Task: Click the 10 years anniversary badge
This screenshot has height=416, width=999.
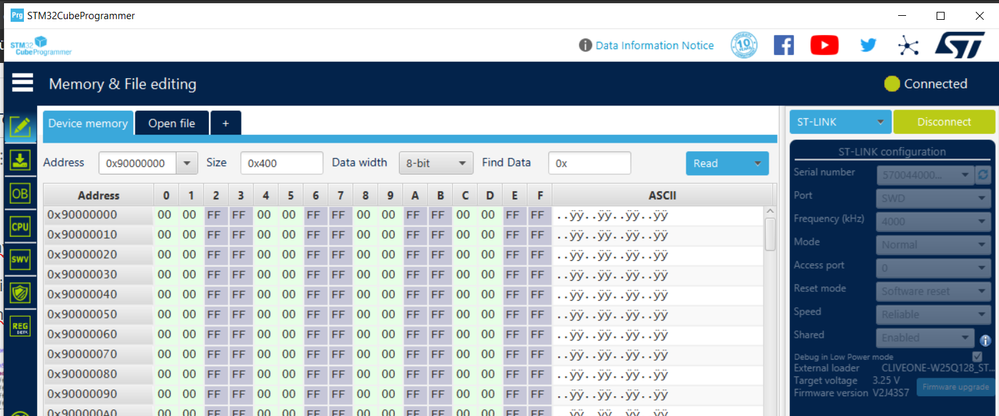Action: coord(744,45)
